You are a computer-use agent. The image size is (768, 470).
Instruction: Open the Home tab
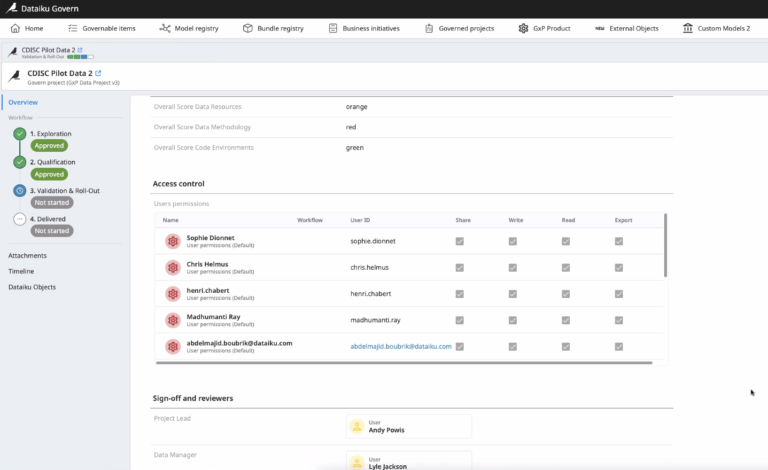tap(27, 28)
